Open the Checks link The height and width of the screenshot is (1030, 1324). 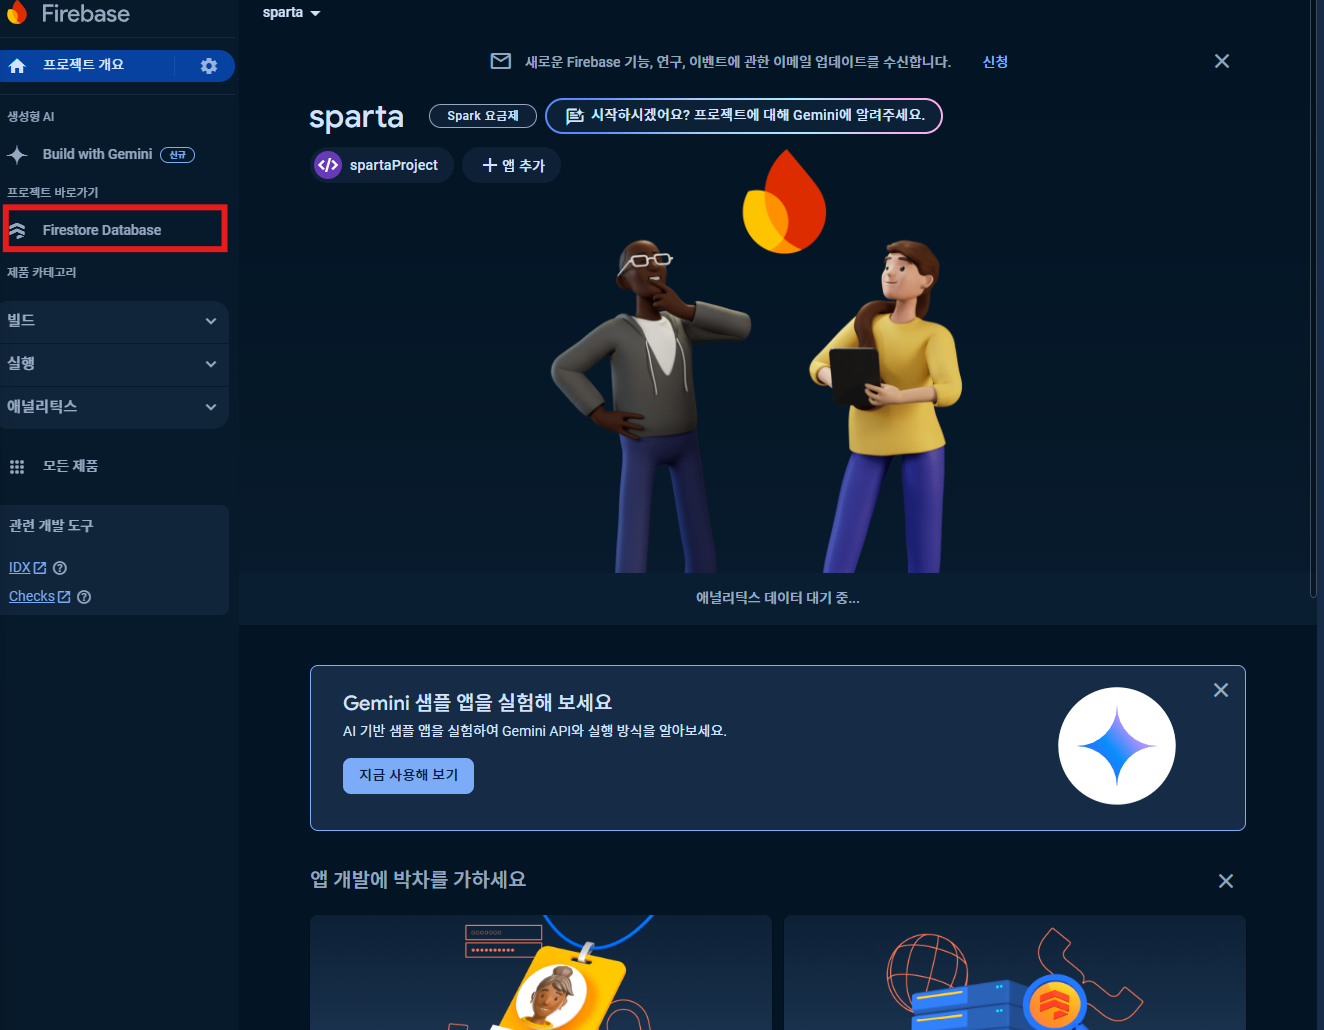point(32,597)
